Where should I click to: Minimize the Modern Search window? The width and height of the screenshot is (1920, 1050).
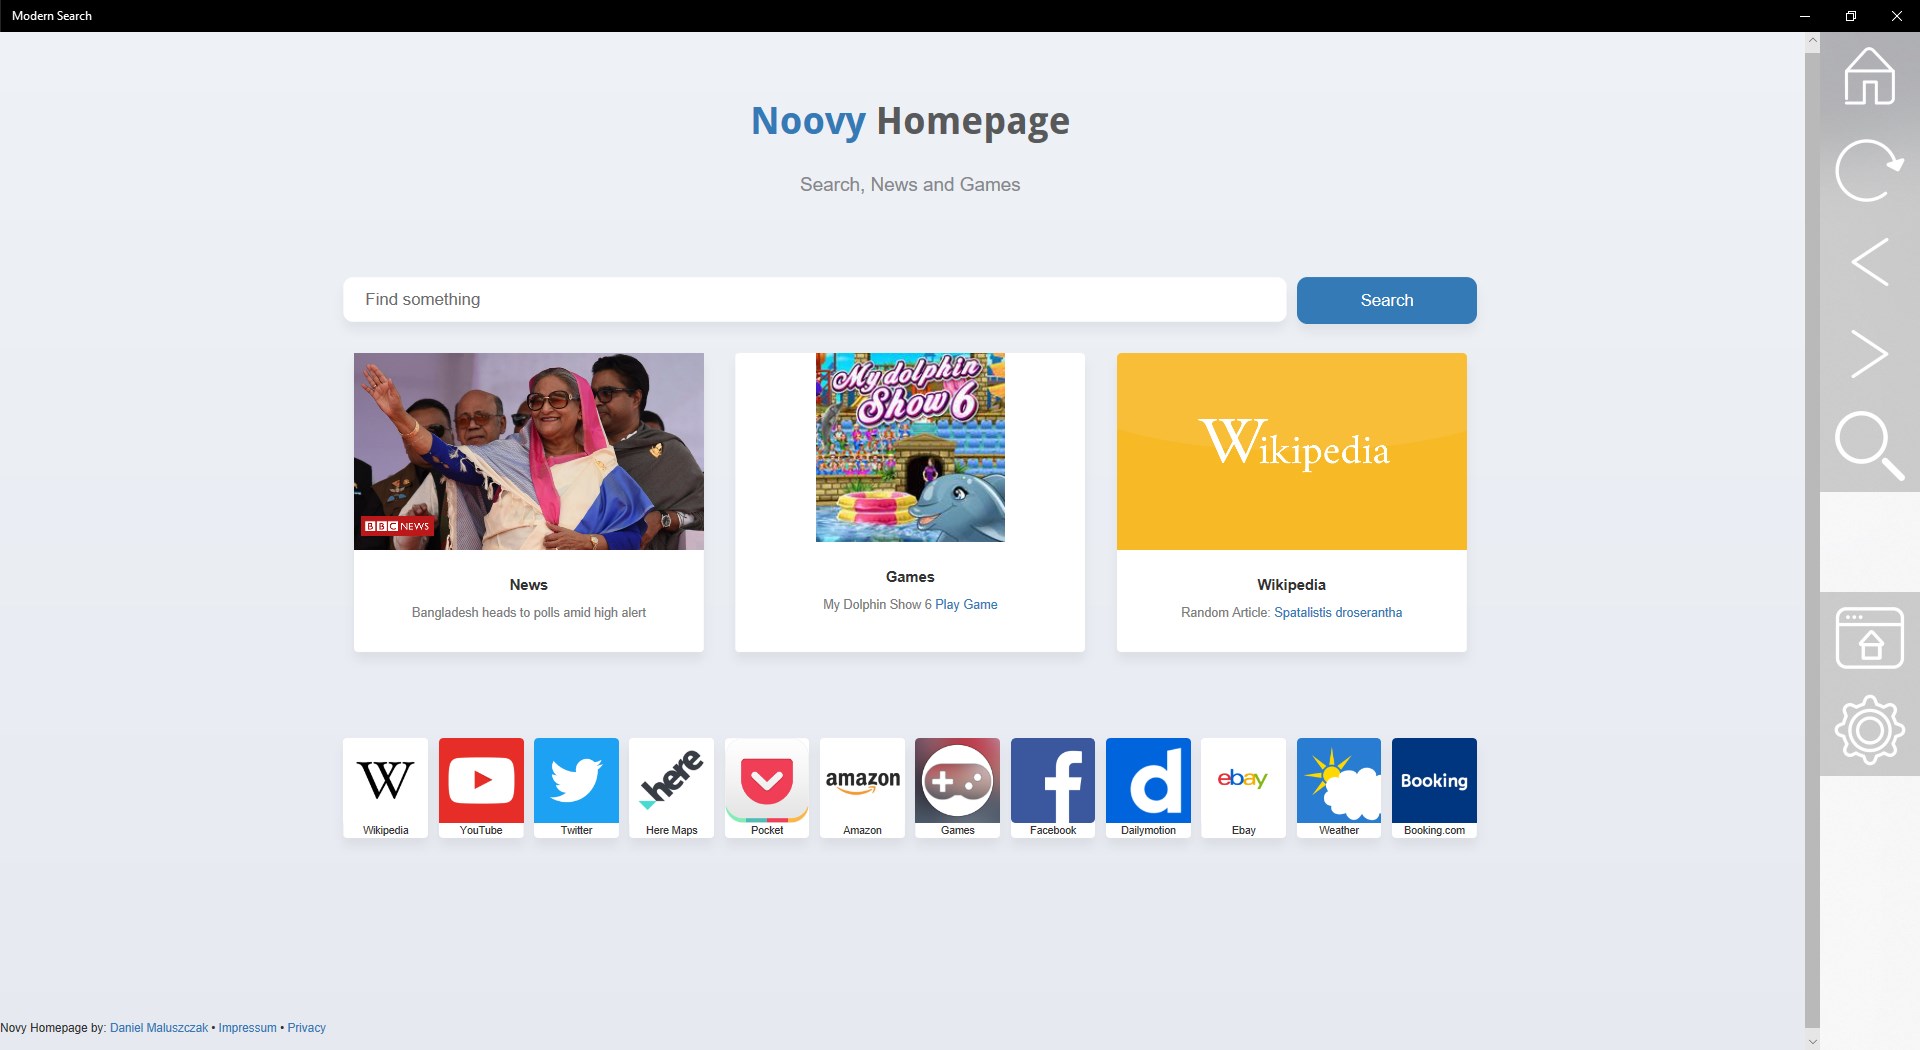[1805, 16]
